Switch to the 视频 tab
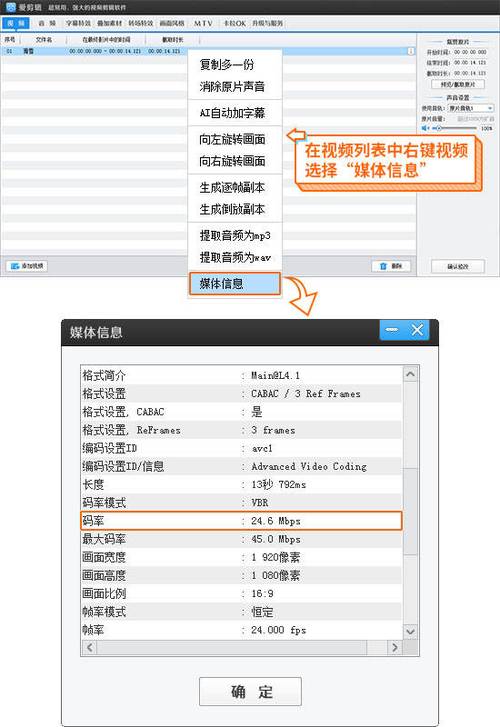 coord(16,23)
